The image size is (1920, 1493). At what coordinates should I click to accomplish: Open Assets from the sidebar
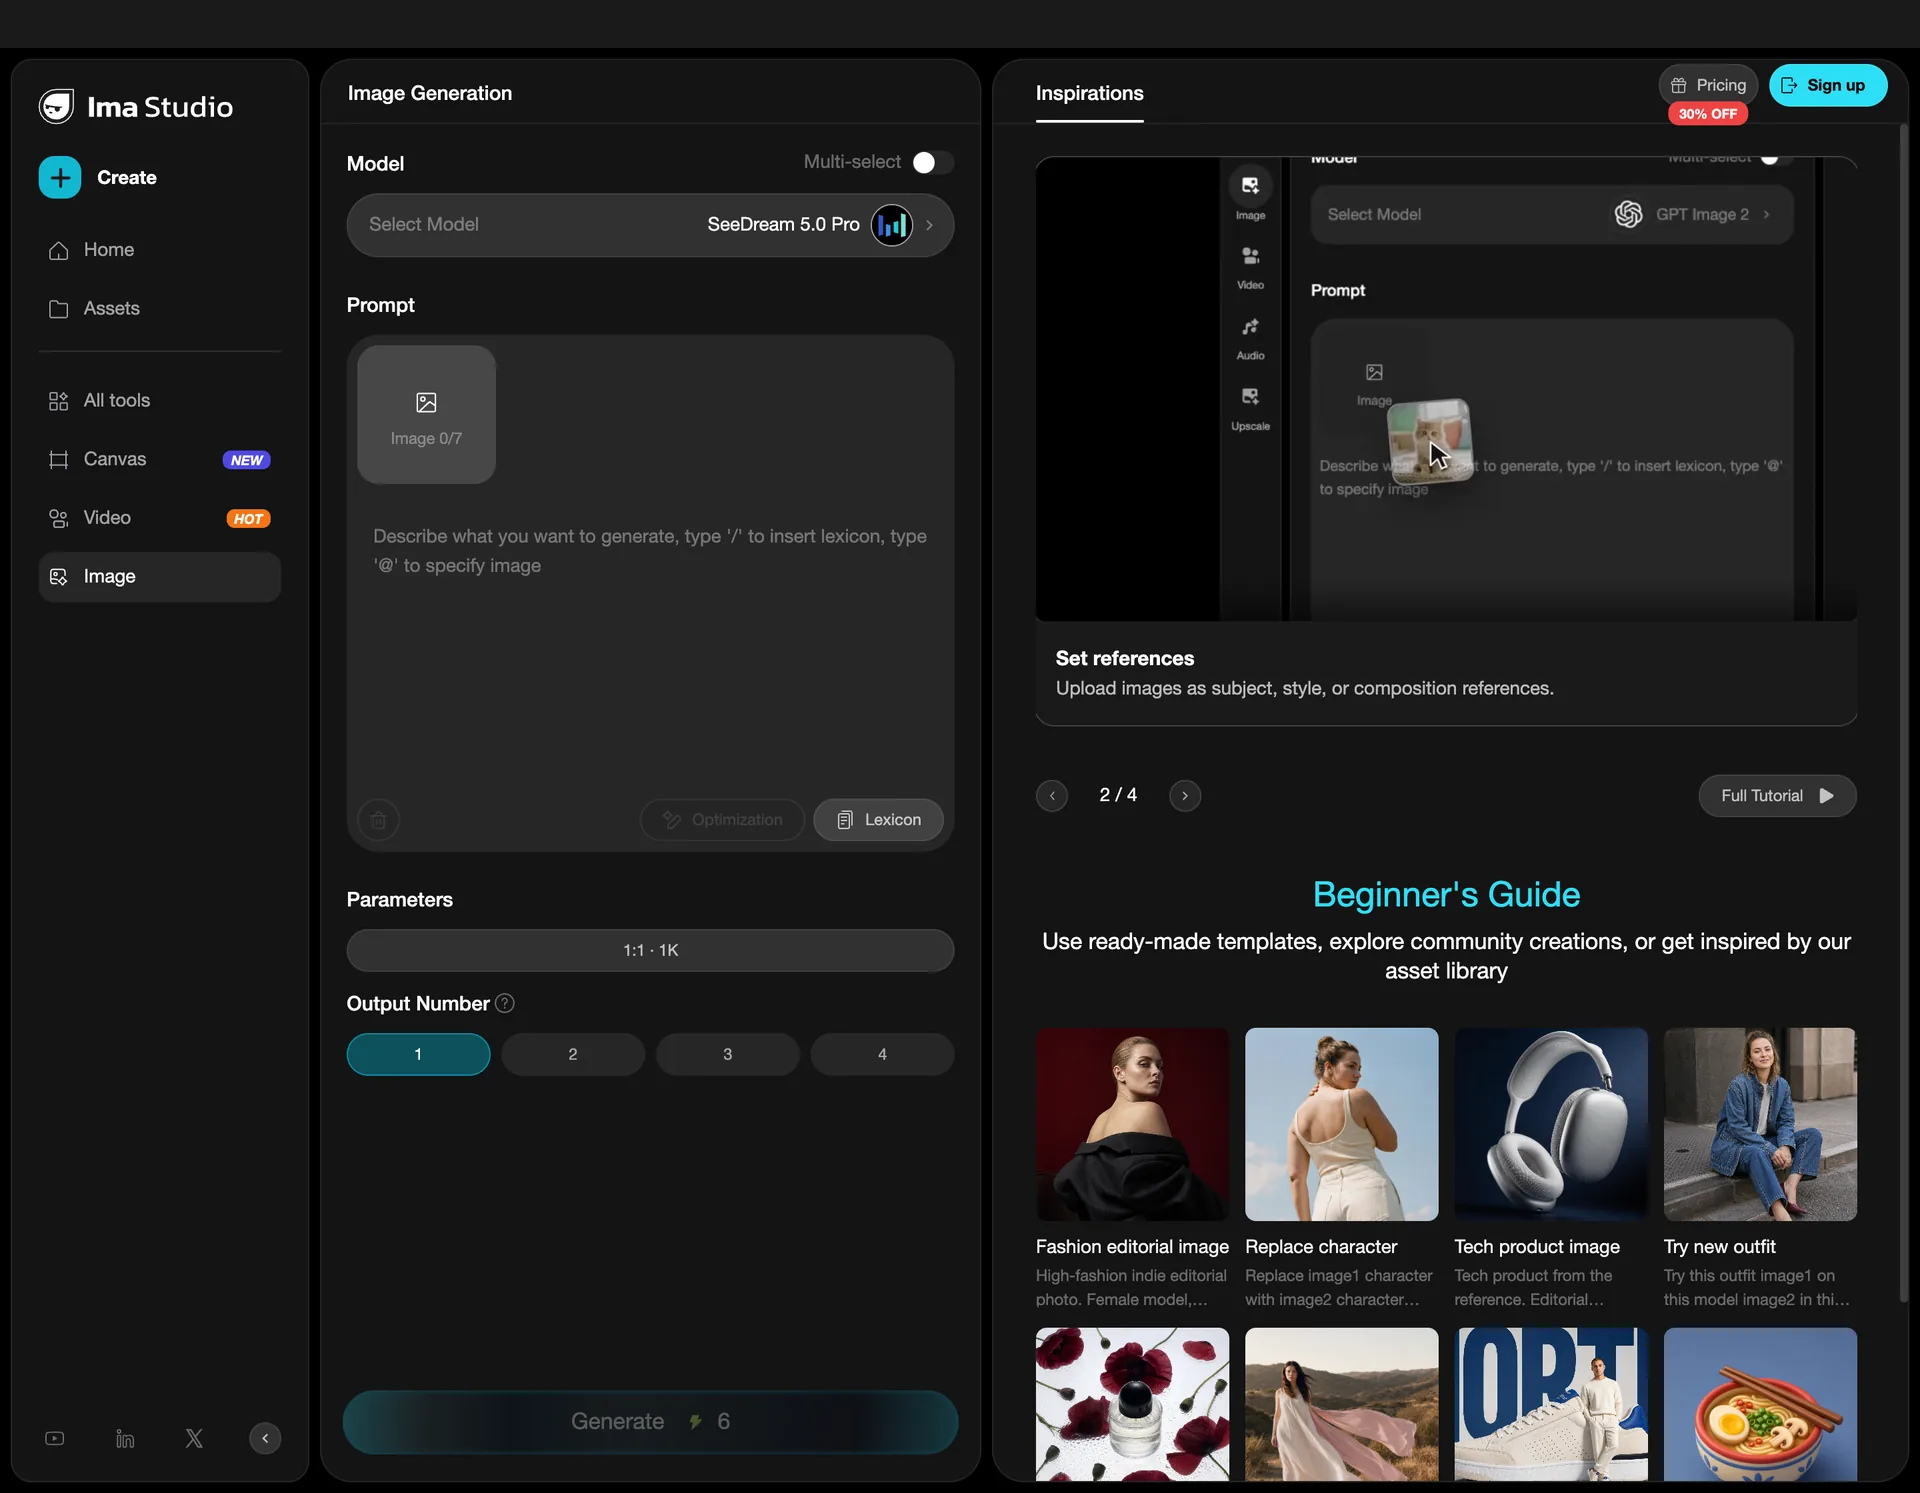(159, 309)
